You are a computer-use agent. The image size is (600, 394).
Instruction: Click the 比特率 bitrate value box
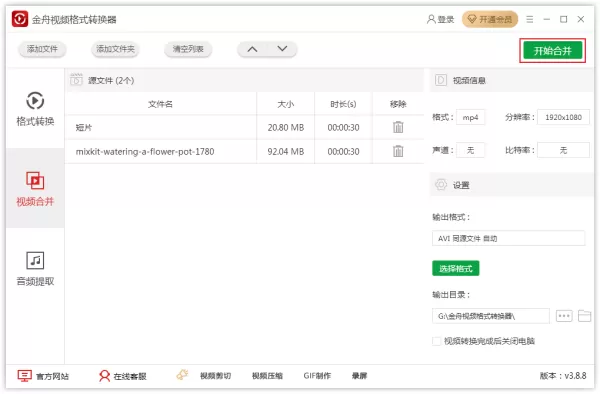[x=563, y=150]
